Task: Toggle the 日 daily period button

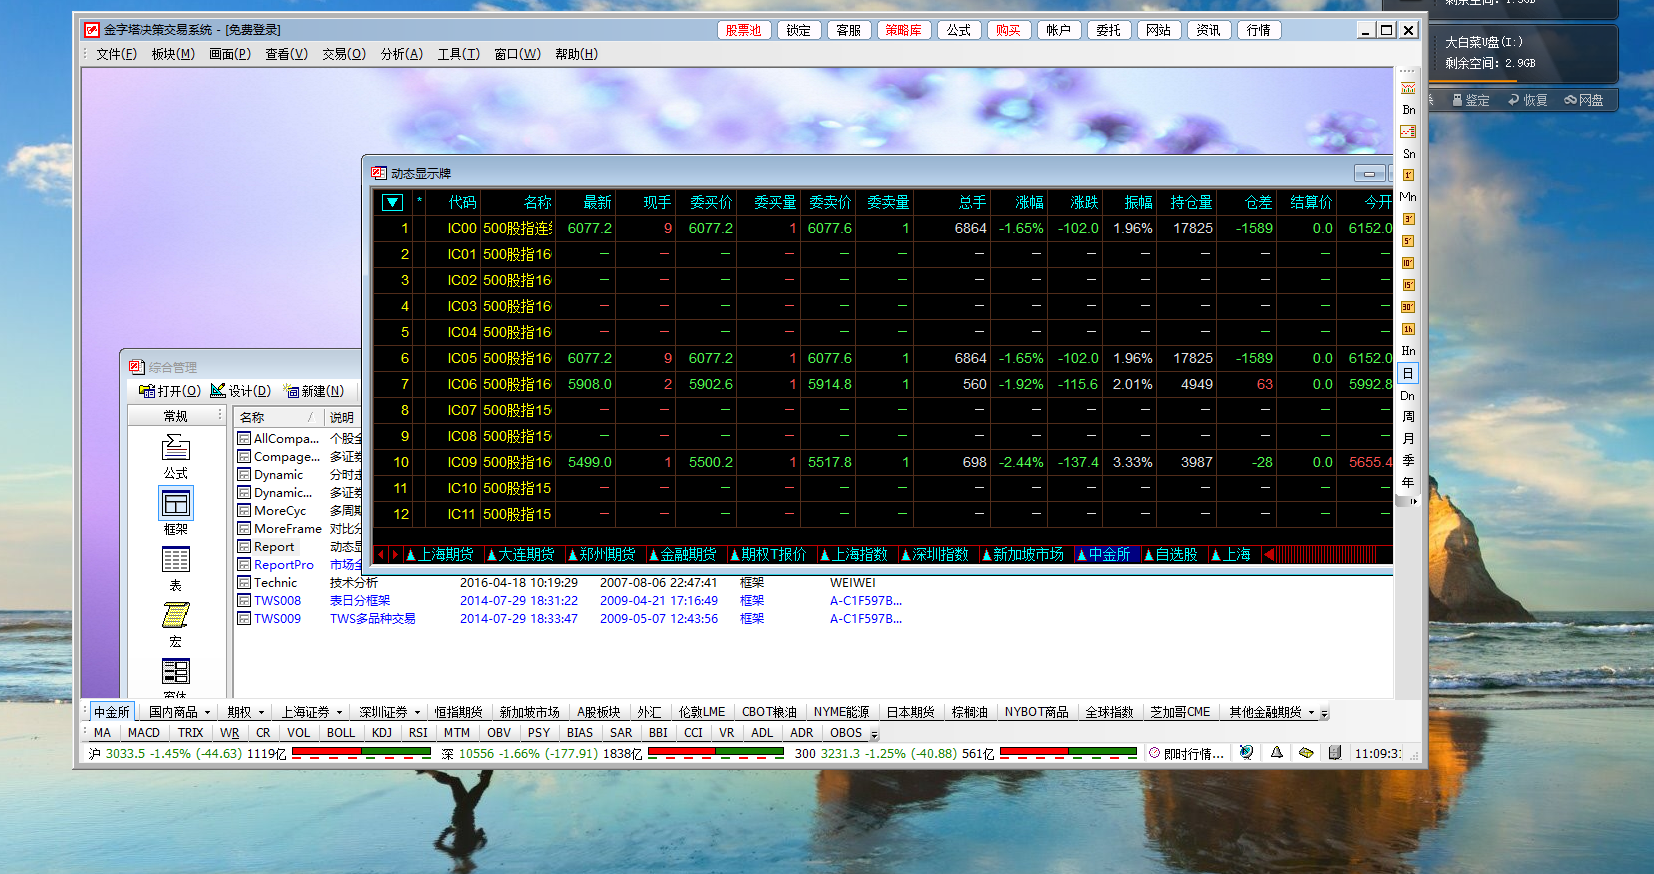Action: 1408,373
